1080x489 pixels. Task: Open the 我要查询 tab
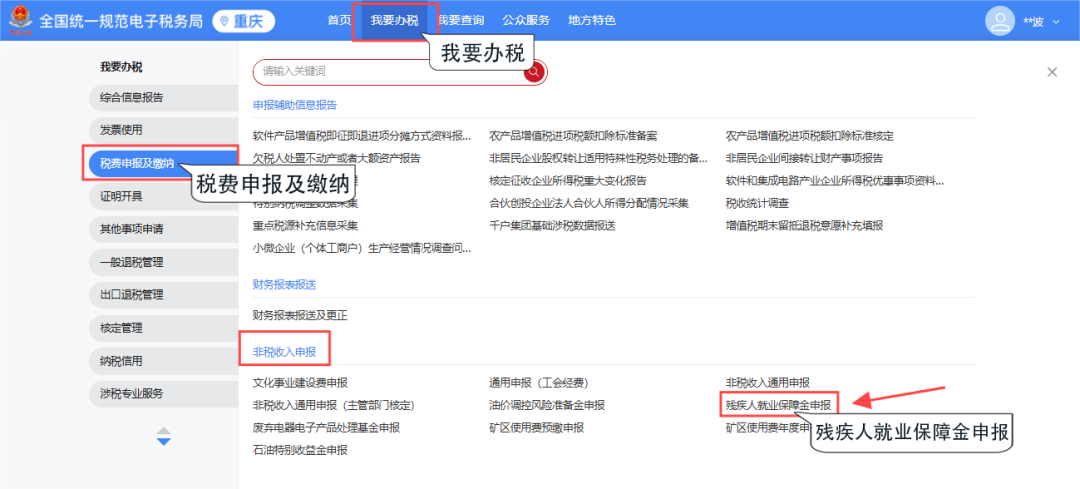tap(461, 21)
